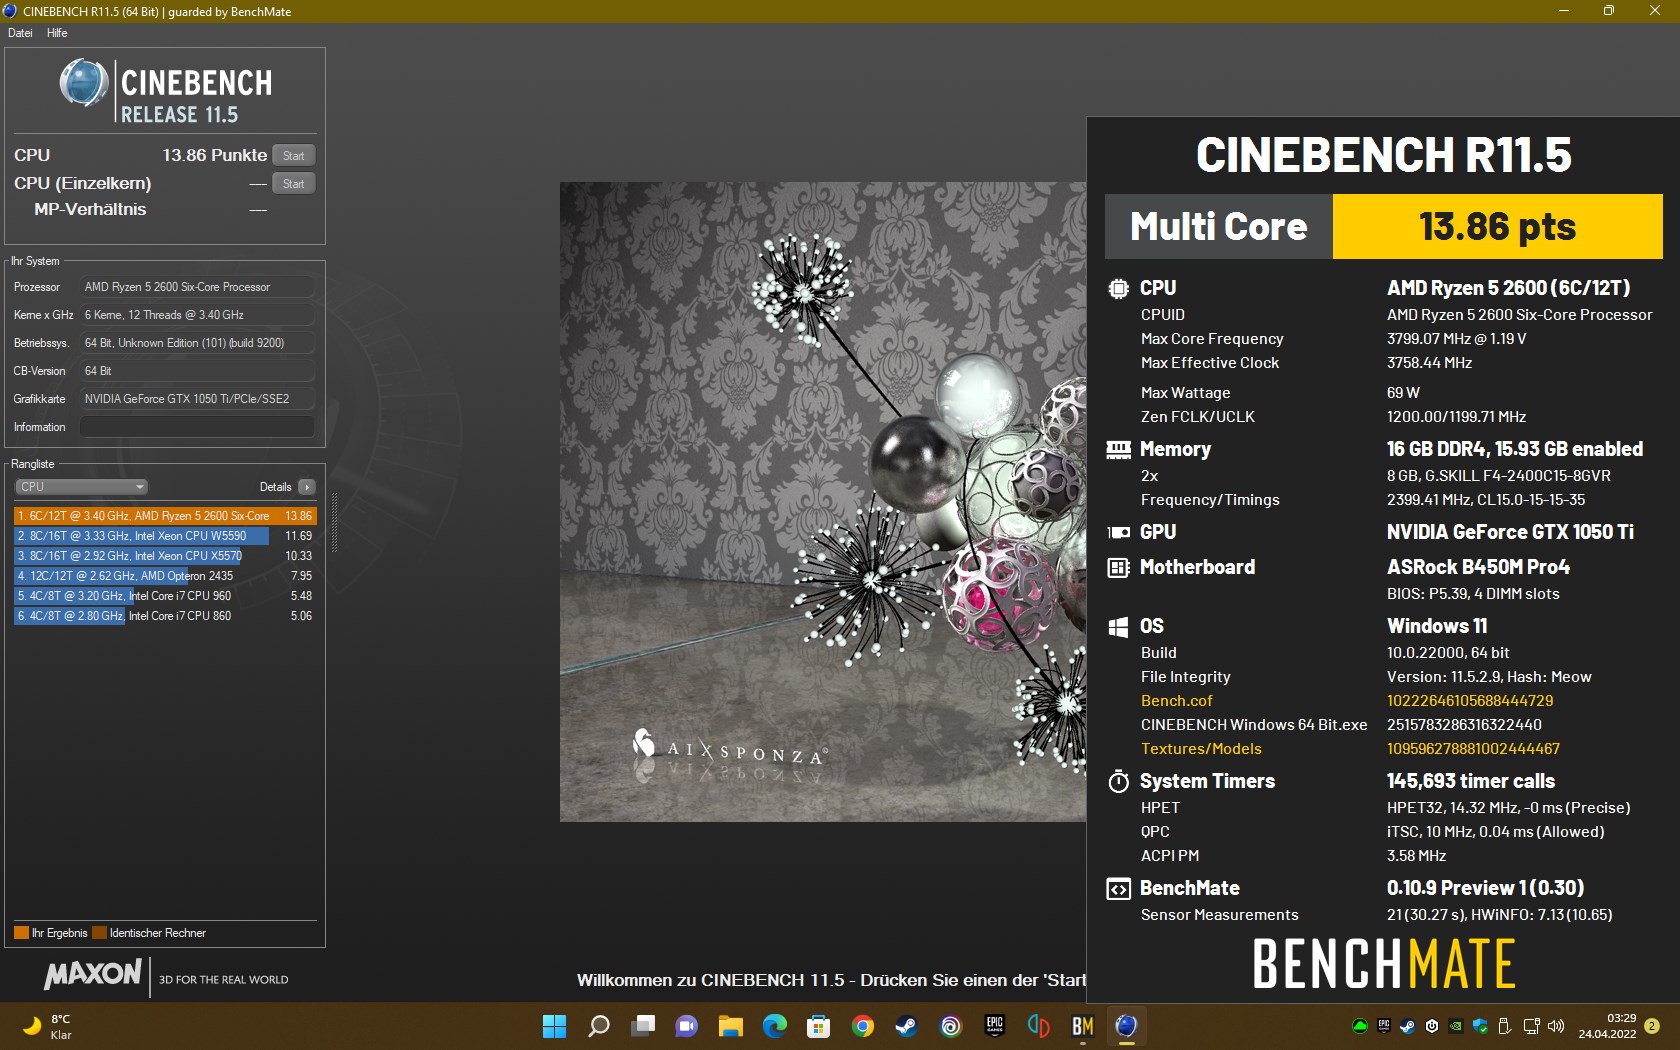This screenshot has height=1050, width=1680.
Task: Click the rendered Aixsponza scene image
Action: tap(823, 502)
